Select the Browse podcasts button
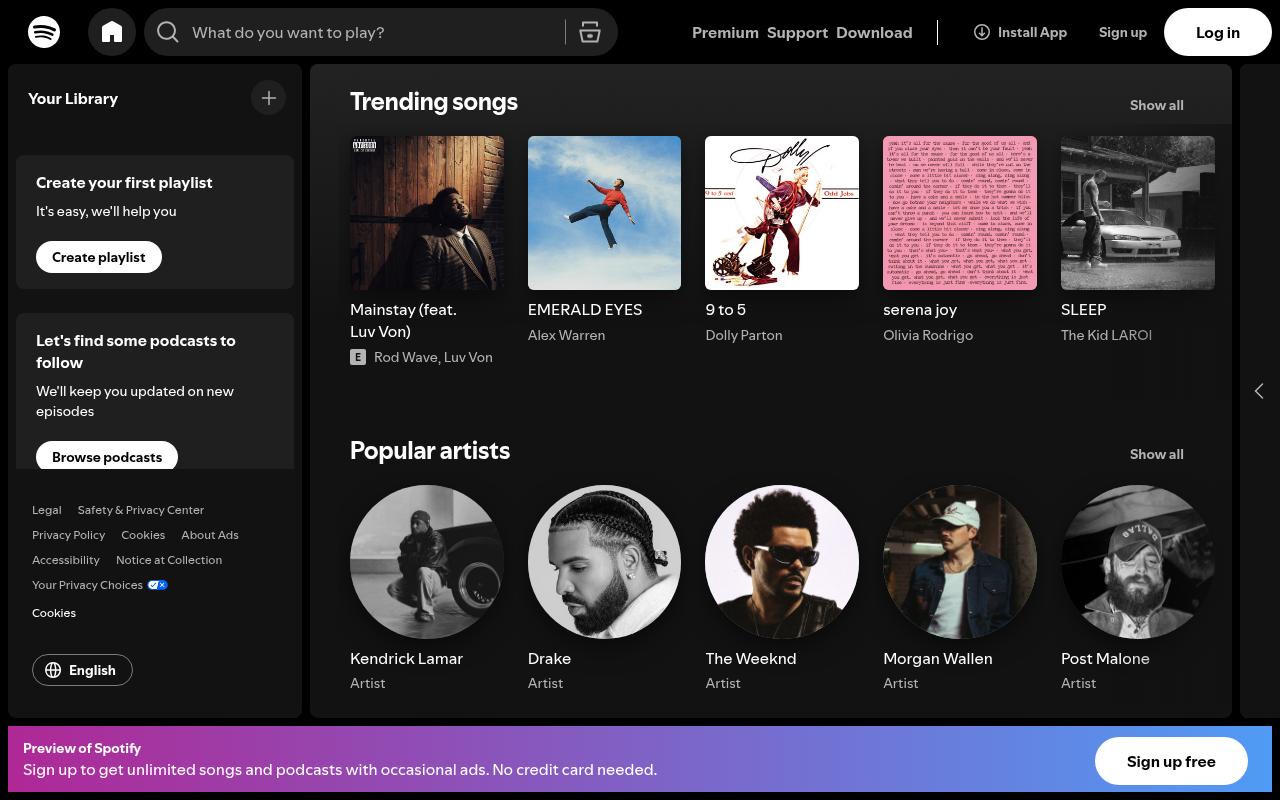The height and width of the screenshot is (800, 1280). tap(107, 456)
